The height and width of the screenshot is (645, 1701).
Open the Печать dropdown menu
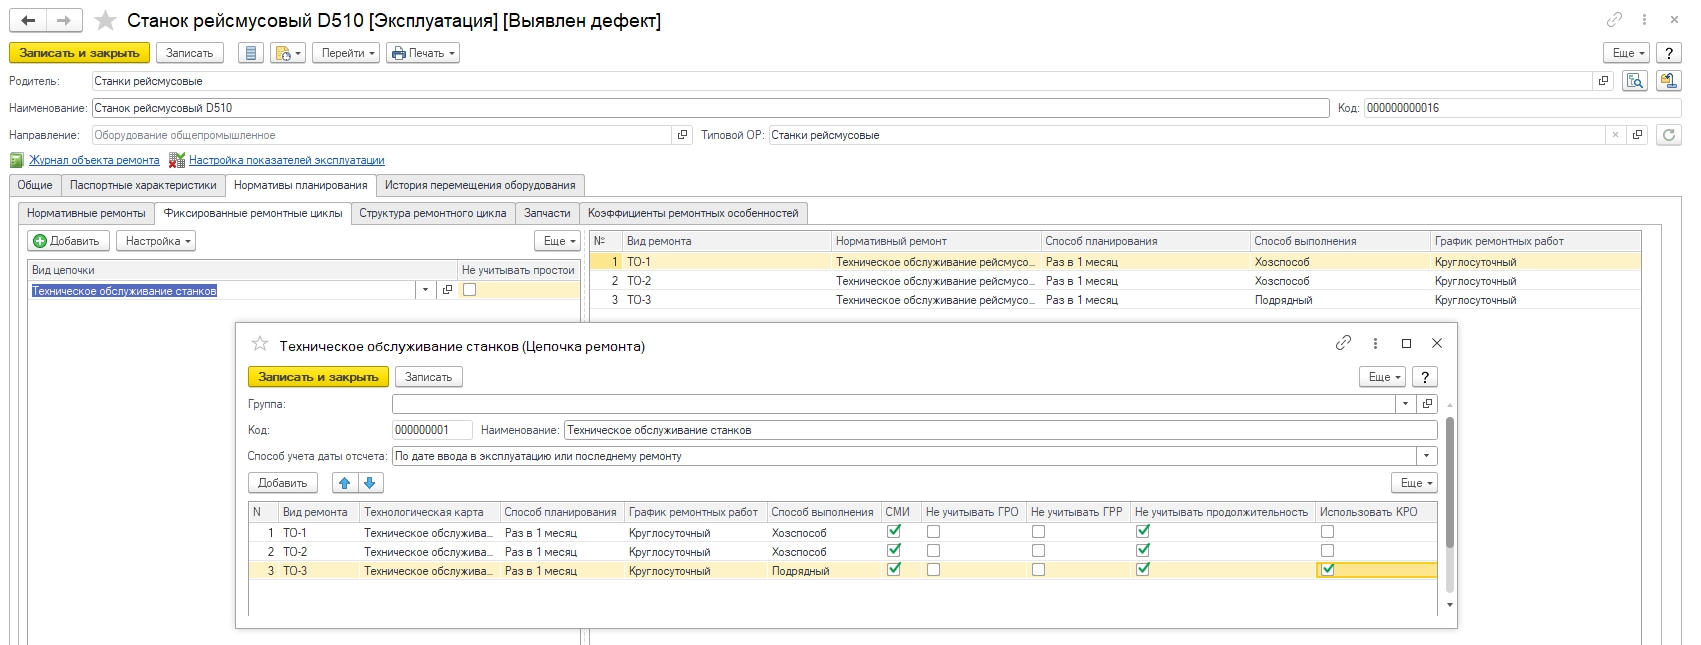click(x=424, y=53)
